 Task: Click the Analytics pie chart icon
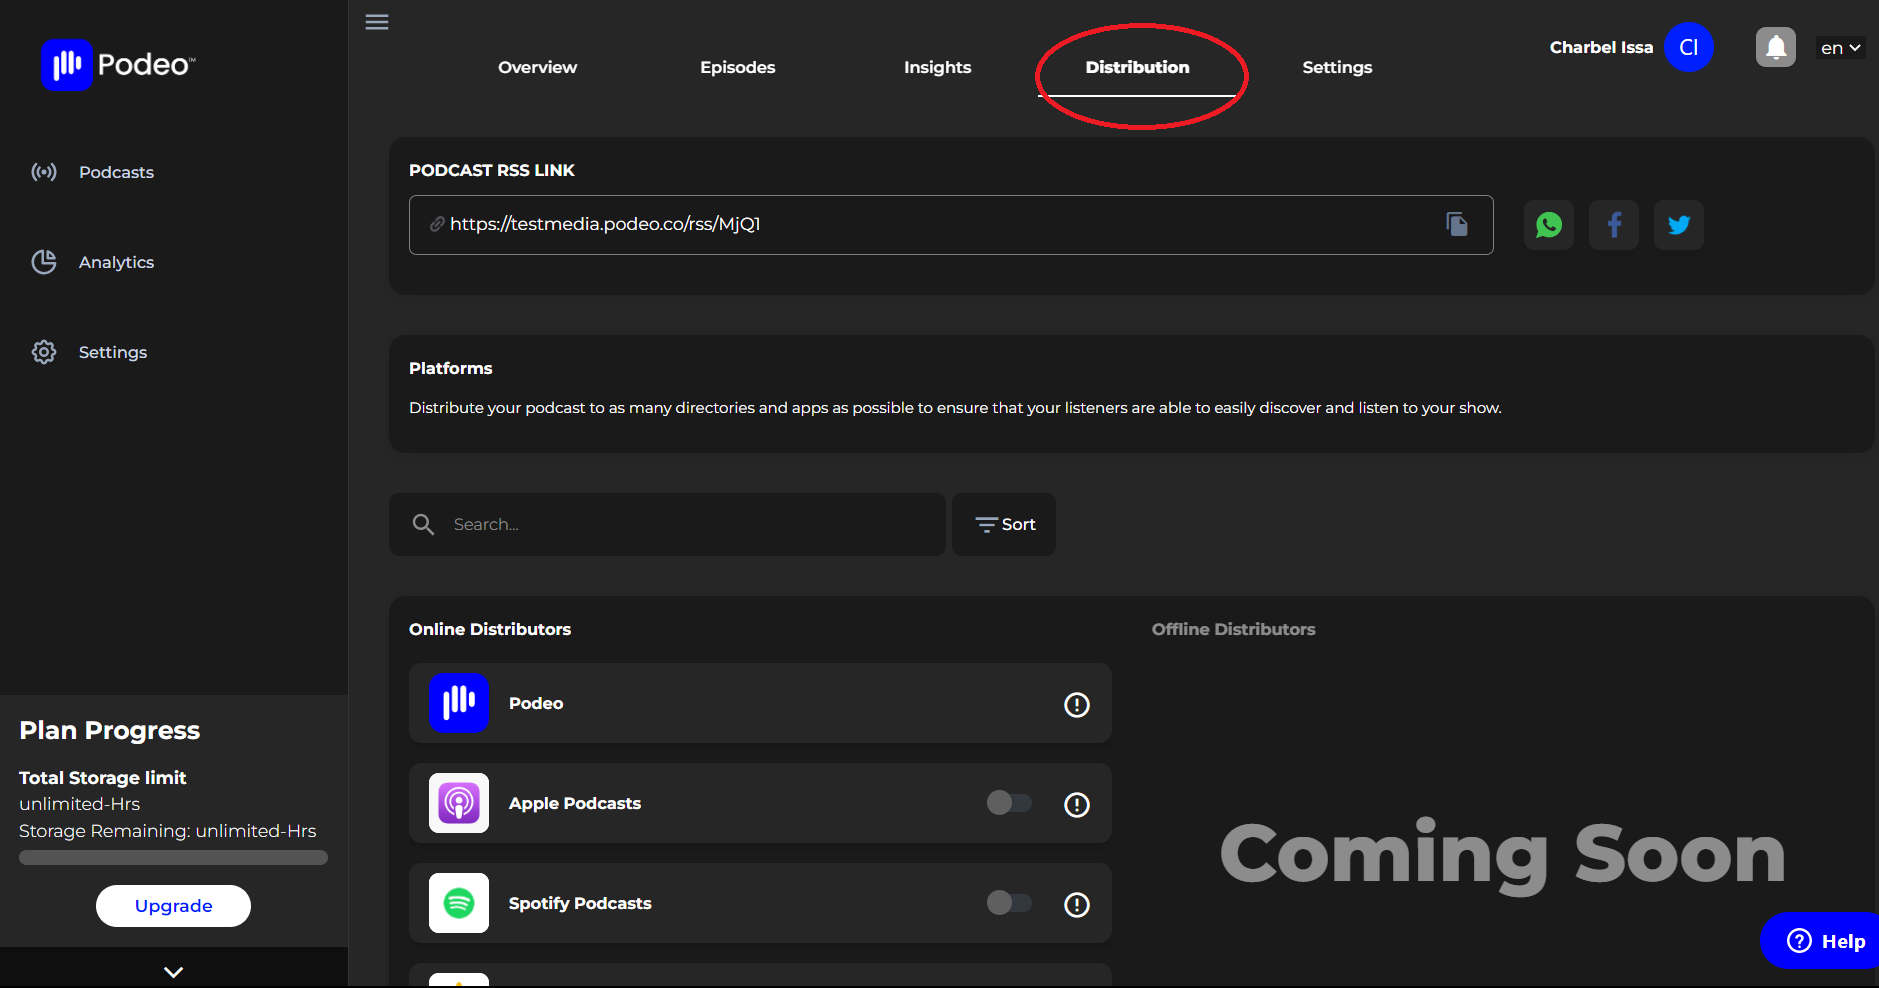[44, 262]
